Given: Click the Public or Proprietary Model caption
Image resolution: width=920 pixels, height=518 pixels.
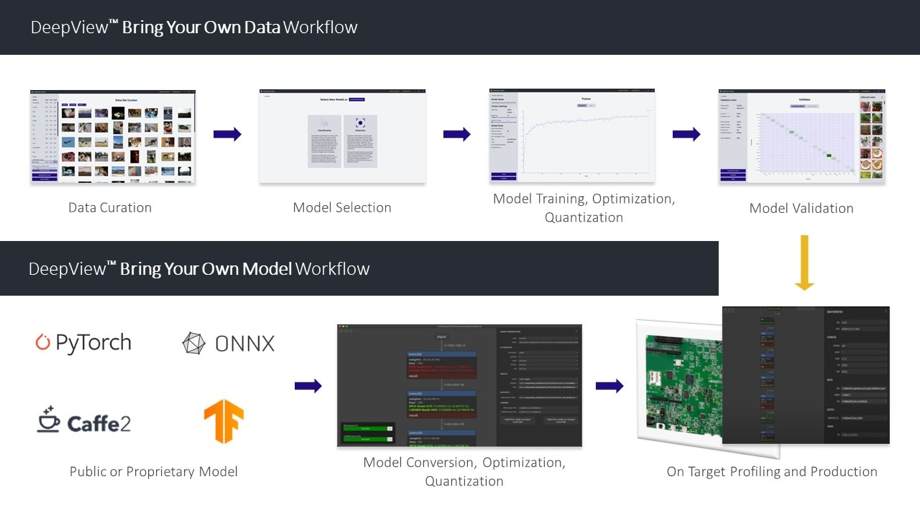Looking at the screenshot, I should click(x=154, y=472).
